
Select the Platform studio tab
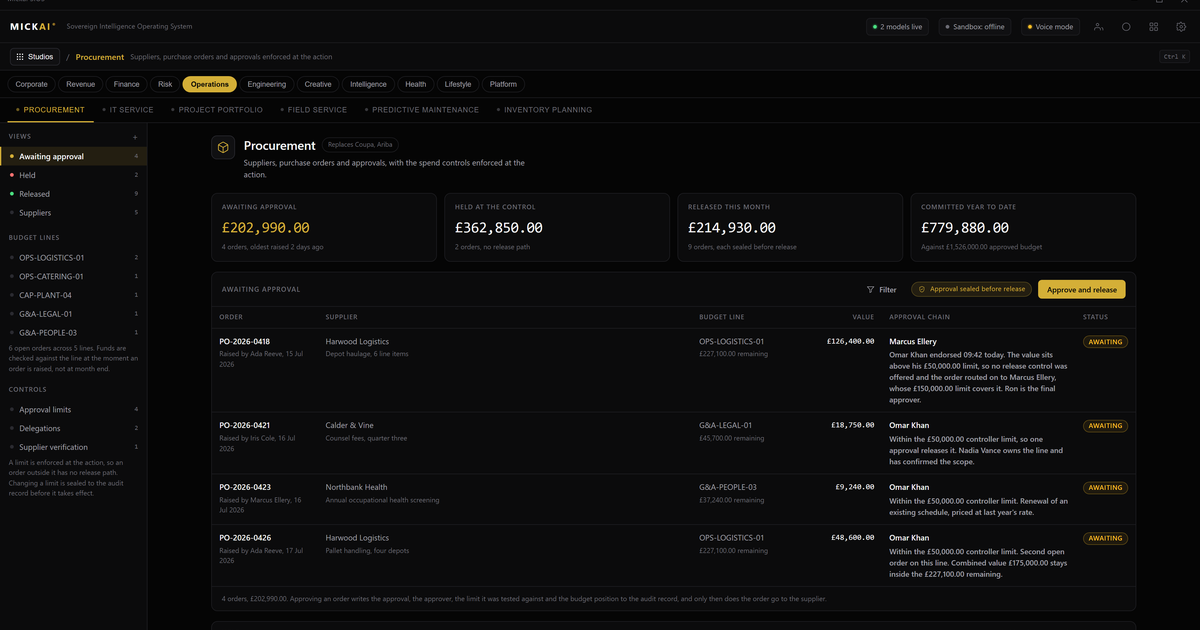point(503,84)
